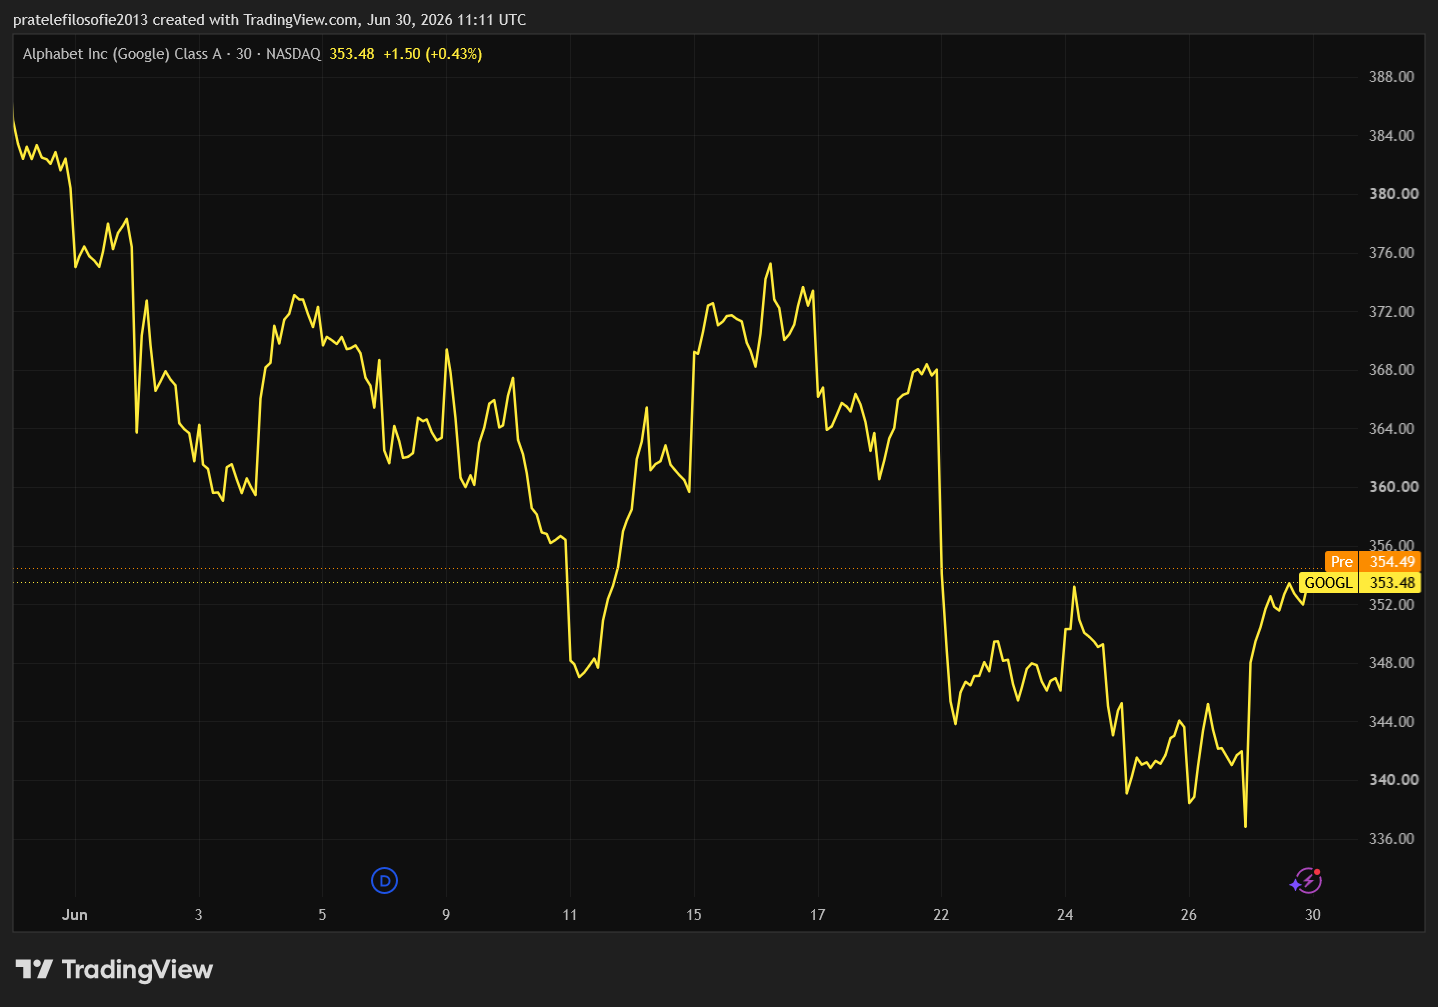This screenshot has height=1007, width=1438.
Task: Click the blue dividend 'D' marker
Action: [384, 881]
